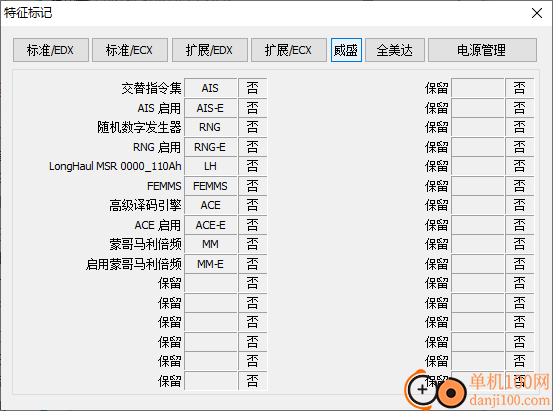Go to the 扩展/ECX tab
Viewport: 553px width, 411px height.
[x=289, y=50]
